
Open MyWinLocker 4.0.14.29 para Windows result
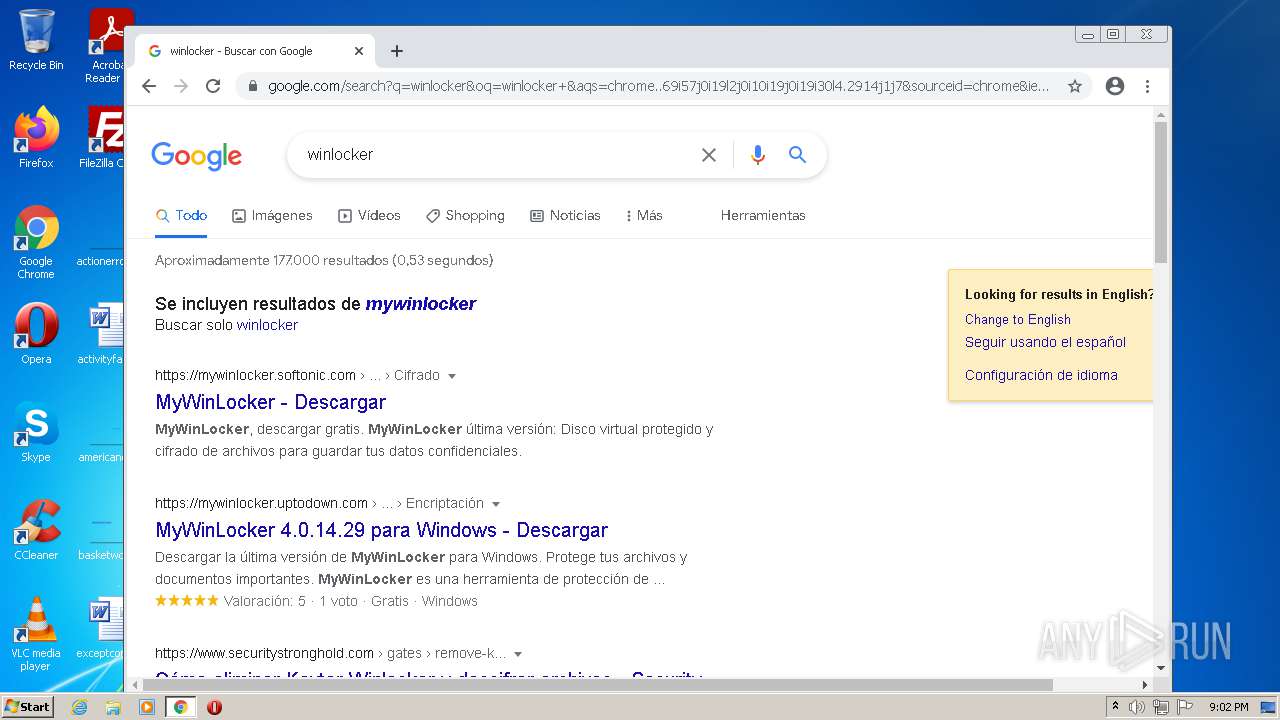click(x=382, y=530)
